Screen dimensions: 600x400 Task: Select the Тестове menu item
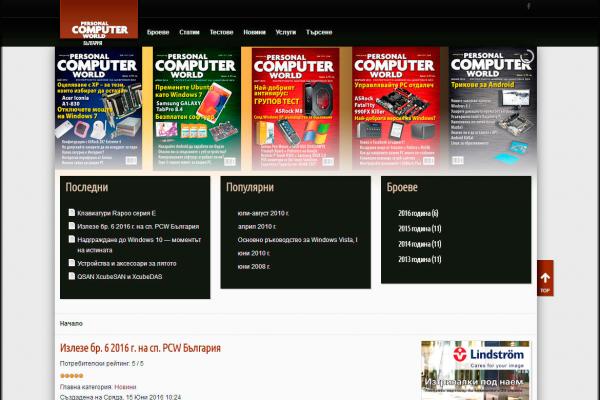click(x=222, y=32)
